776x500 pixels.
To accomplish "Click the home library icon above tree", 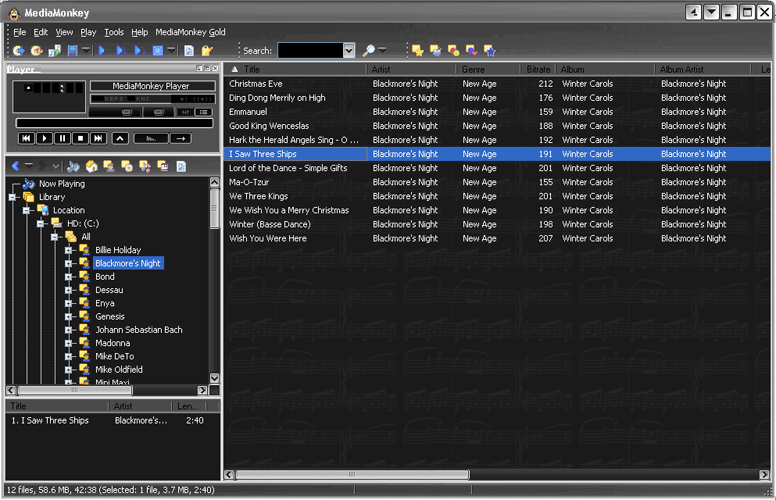I will [91, 166].
